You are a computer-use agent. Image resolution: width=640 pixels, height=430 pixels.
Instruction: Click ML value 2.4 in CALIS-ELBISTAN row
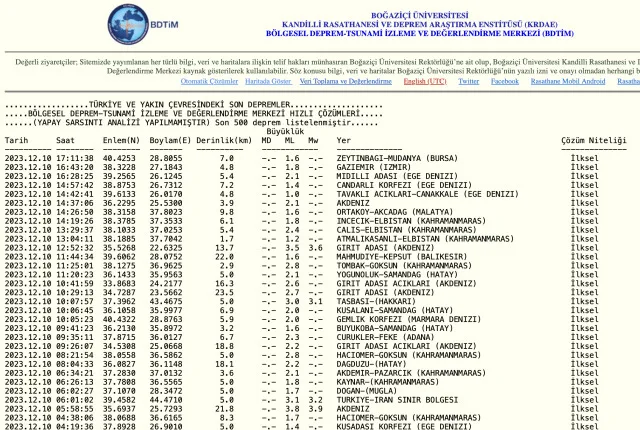(x=292, y=230)
